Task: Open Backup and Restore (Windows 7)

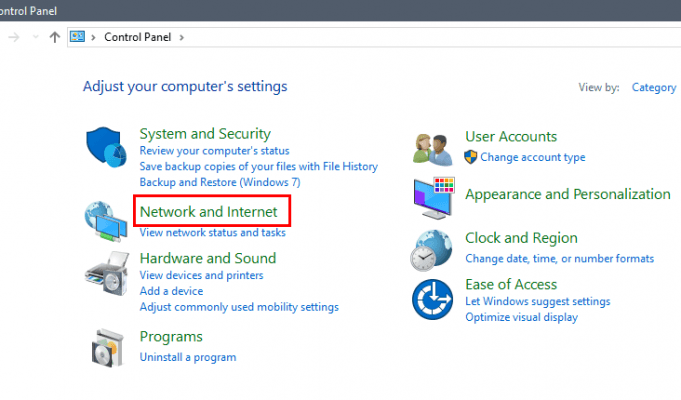Action: point(220,182)
